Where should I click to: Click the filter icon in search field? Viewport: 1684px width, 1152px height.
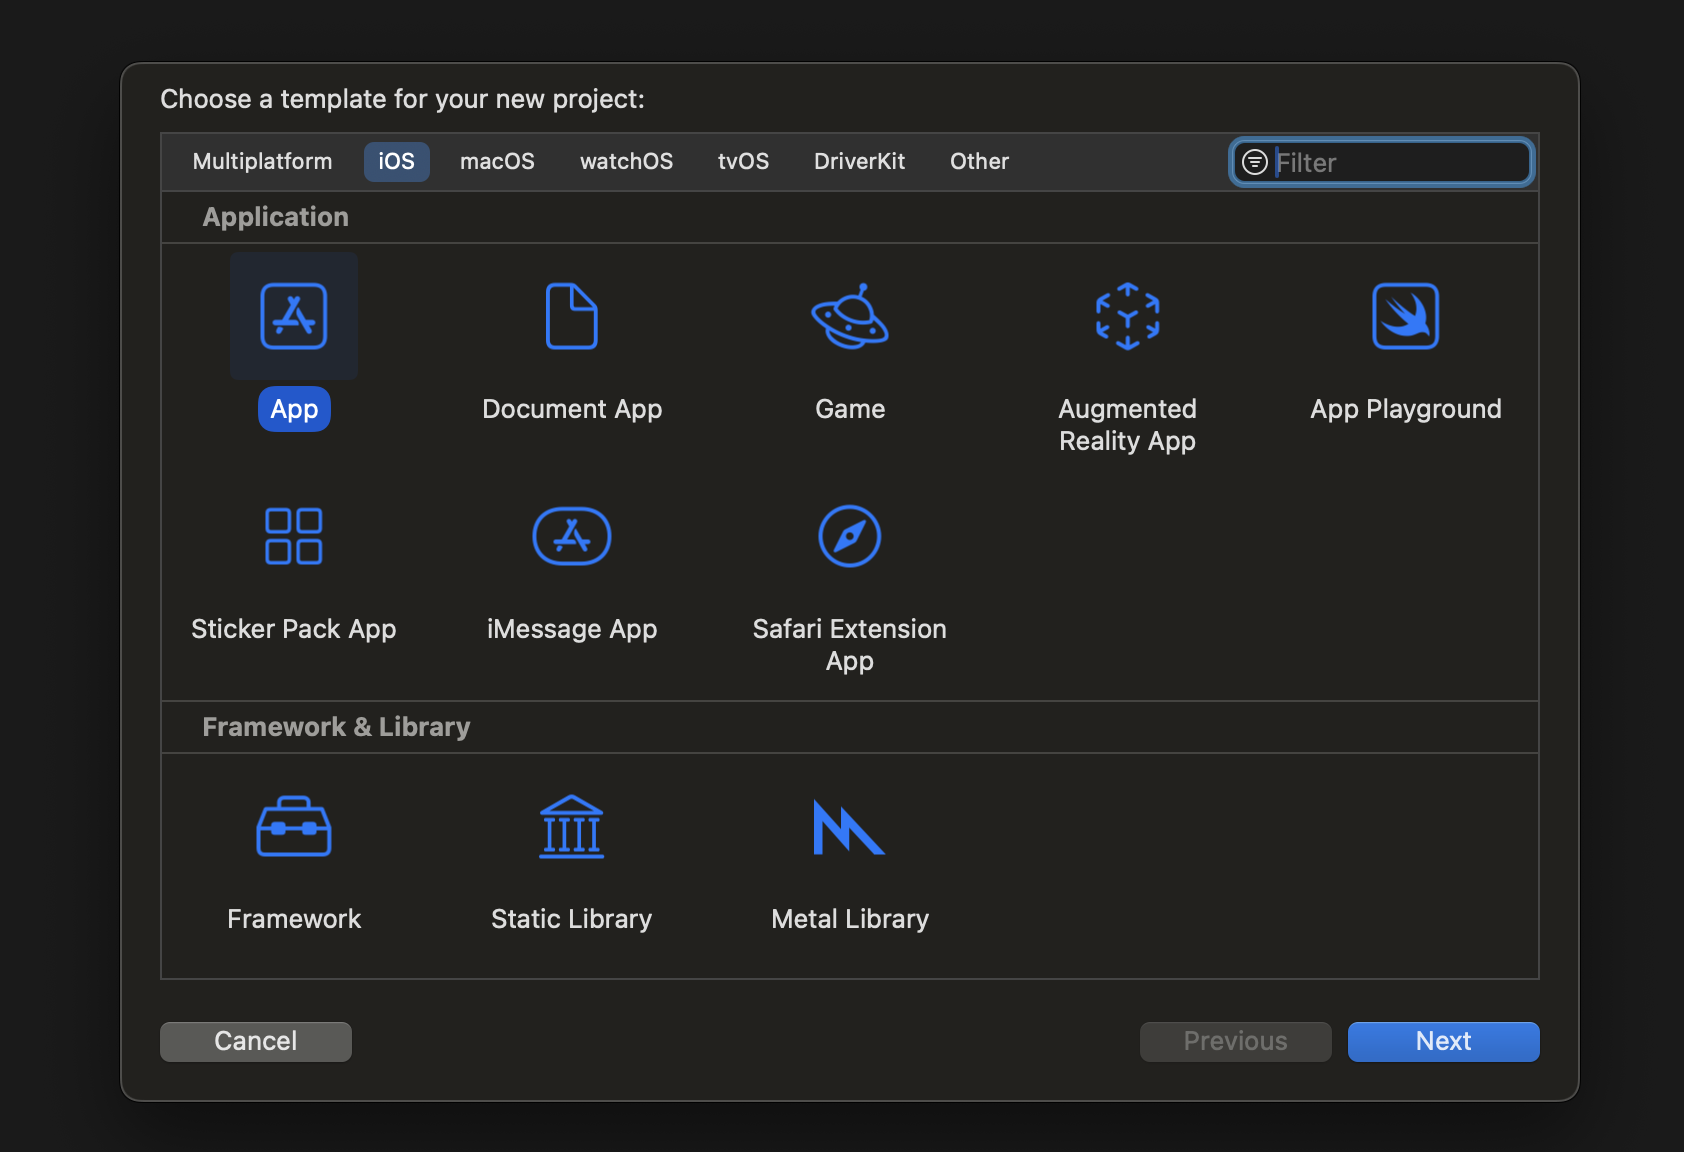tap(1255, 162)
